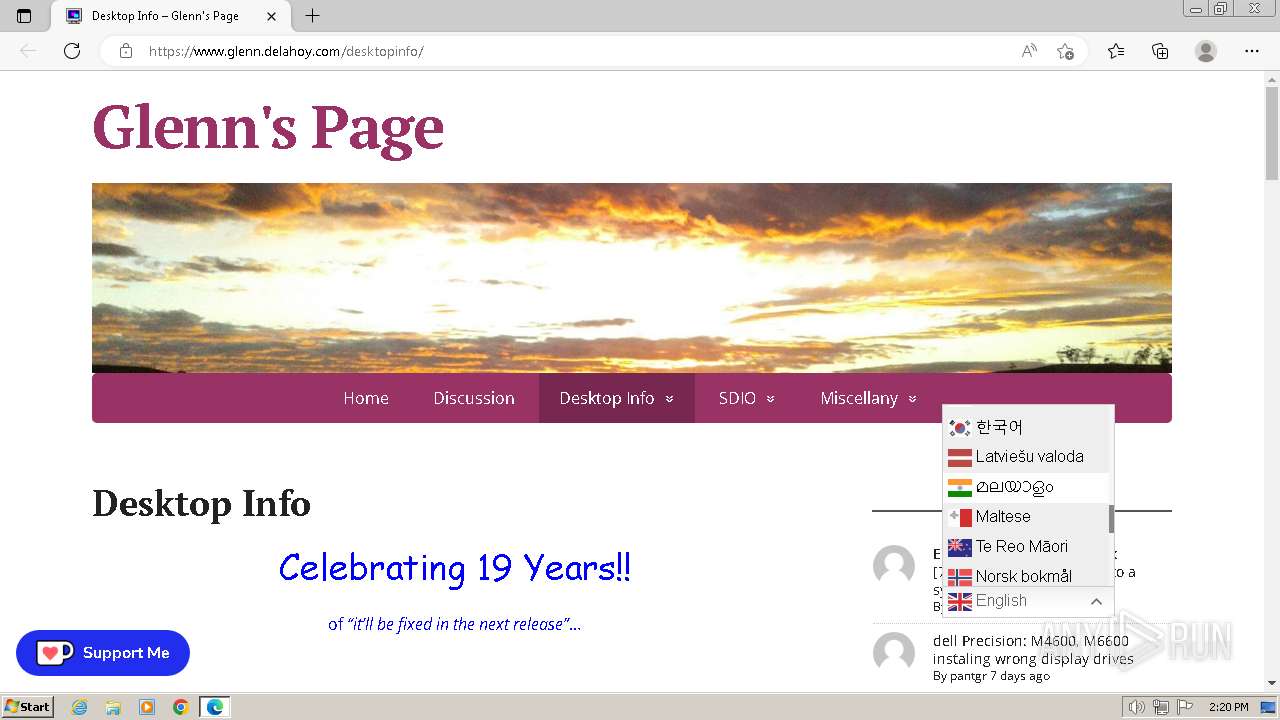
Task: Open the Windows Start button
Action: point(28,706)
